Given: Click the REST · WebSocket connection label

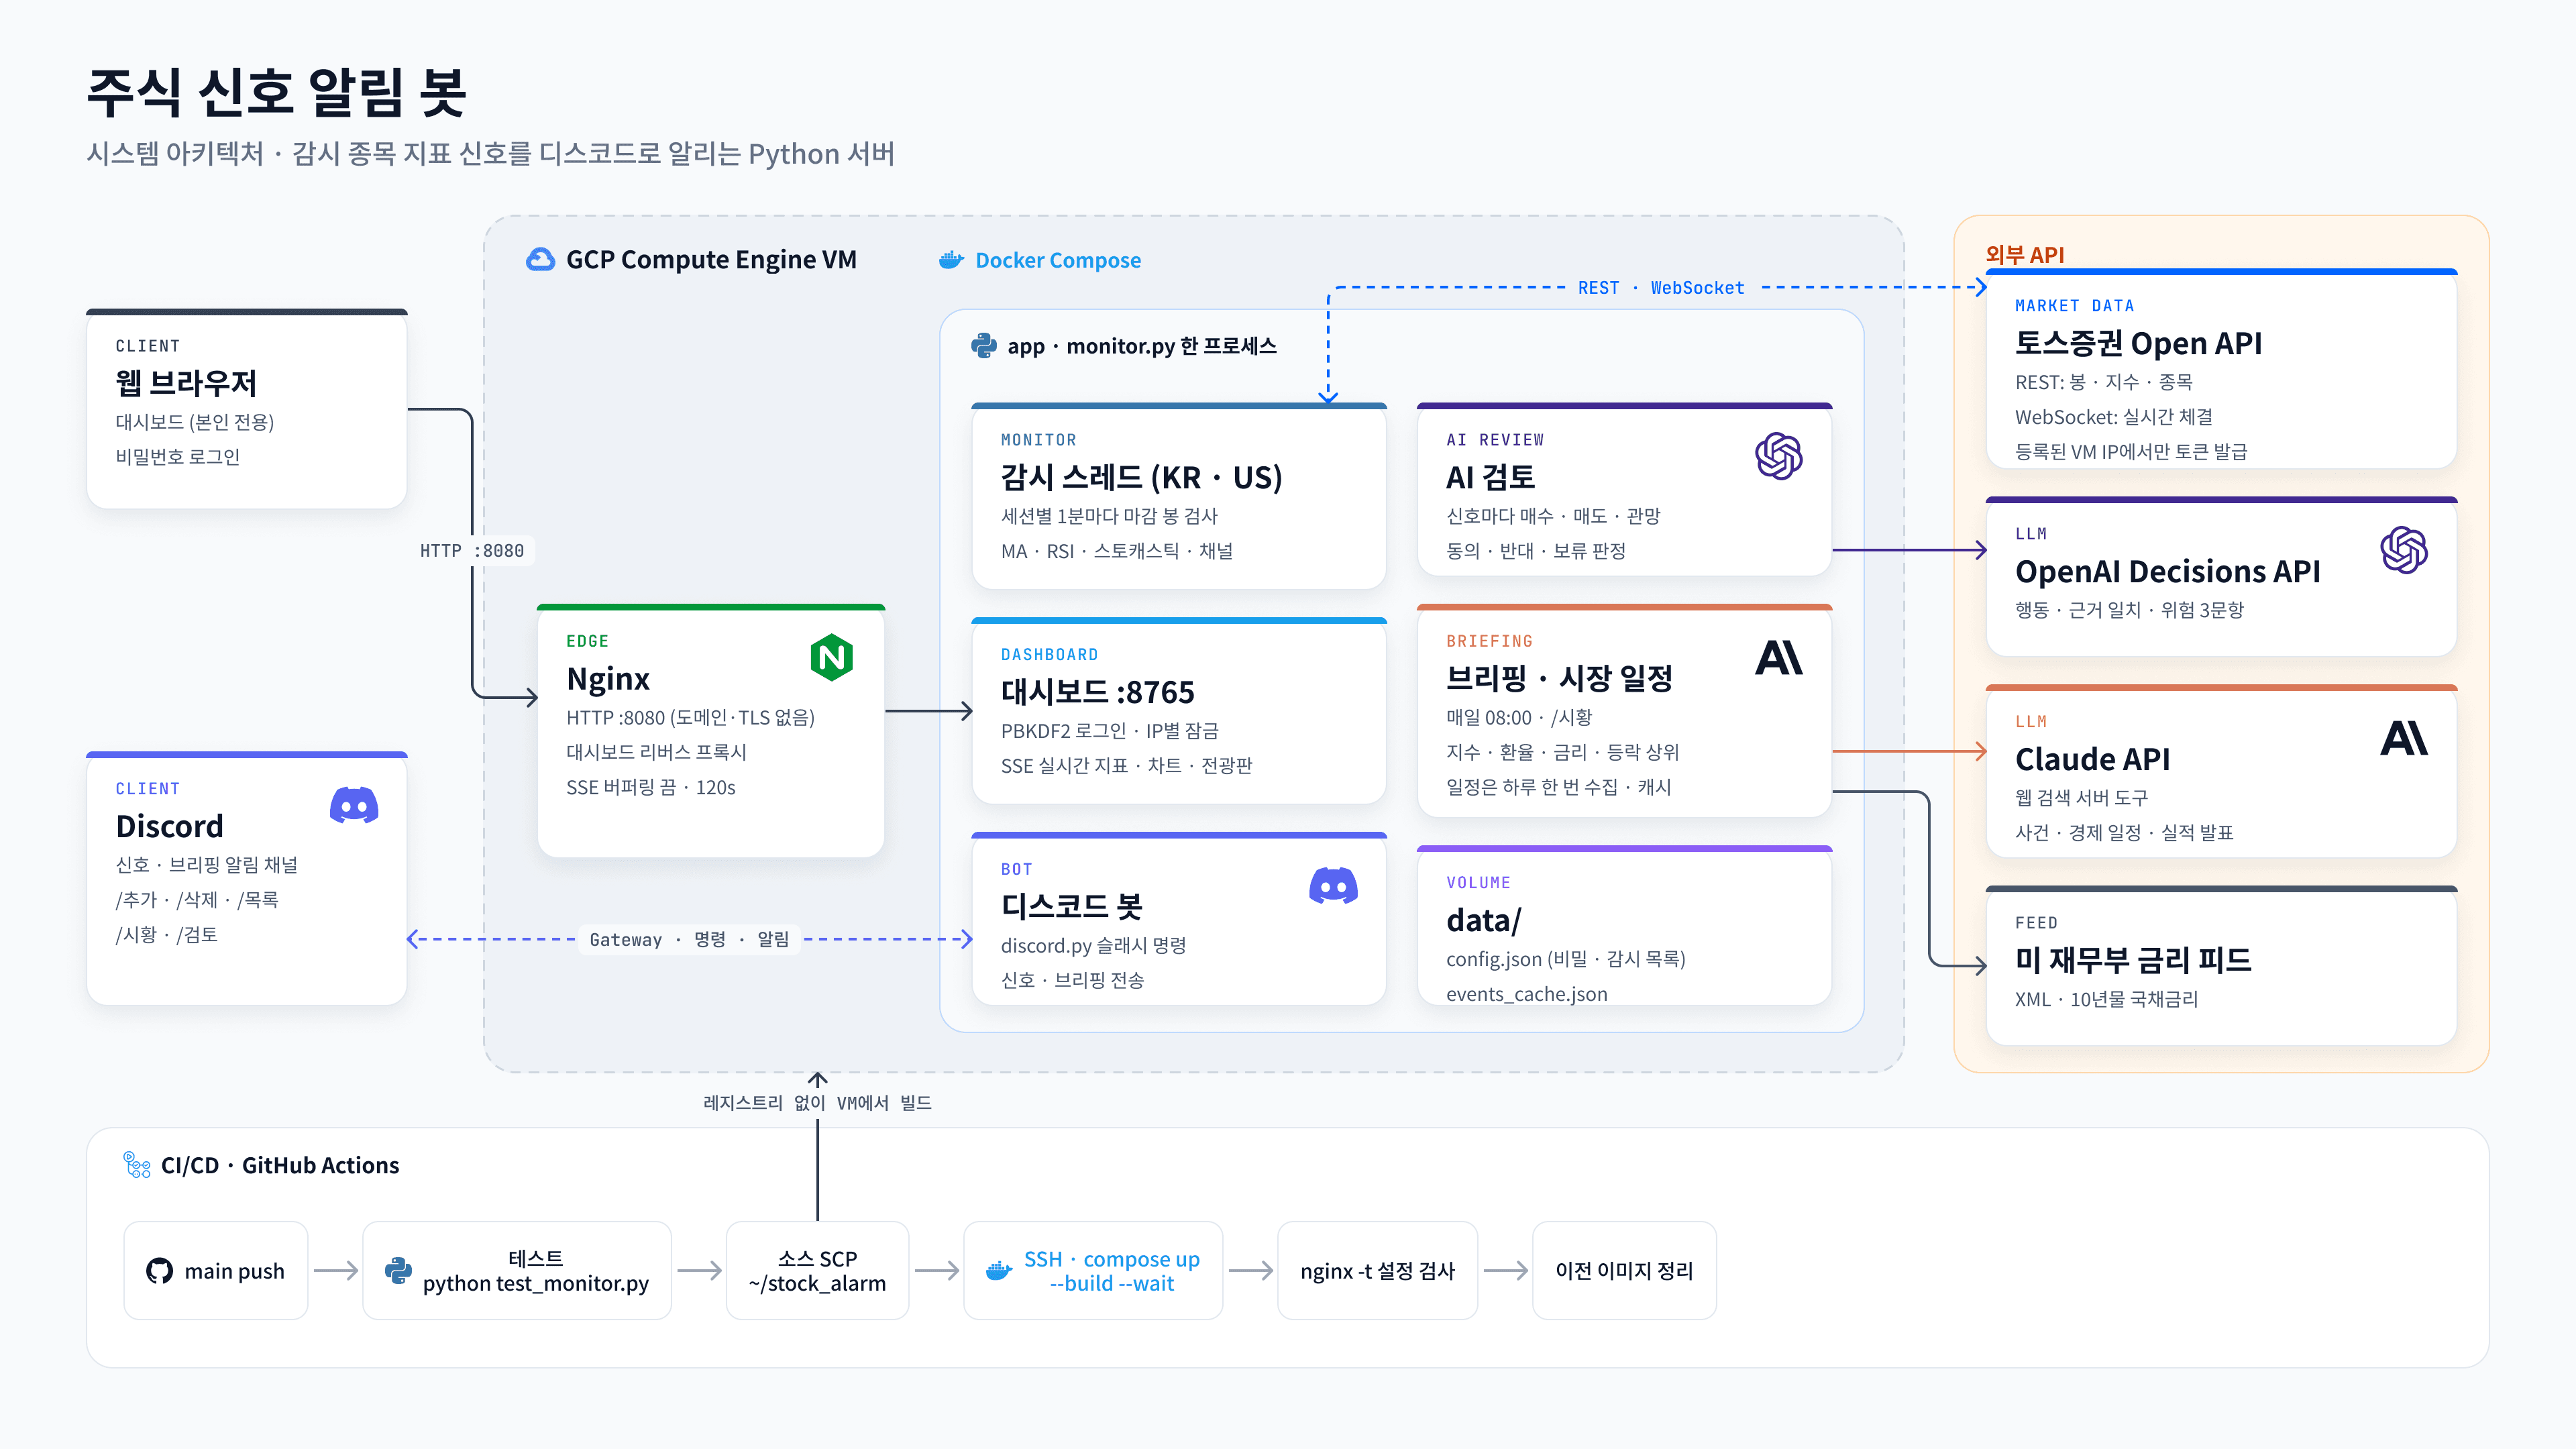Looking at the screenshot, I should 1661,288.
